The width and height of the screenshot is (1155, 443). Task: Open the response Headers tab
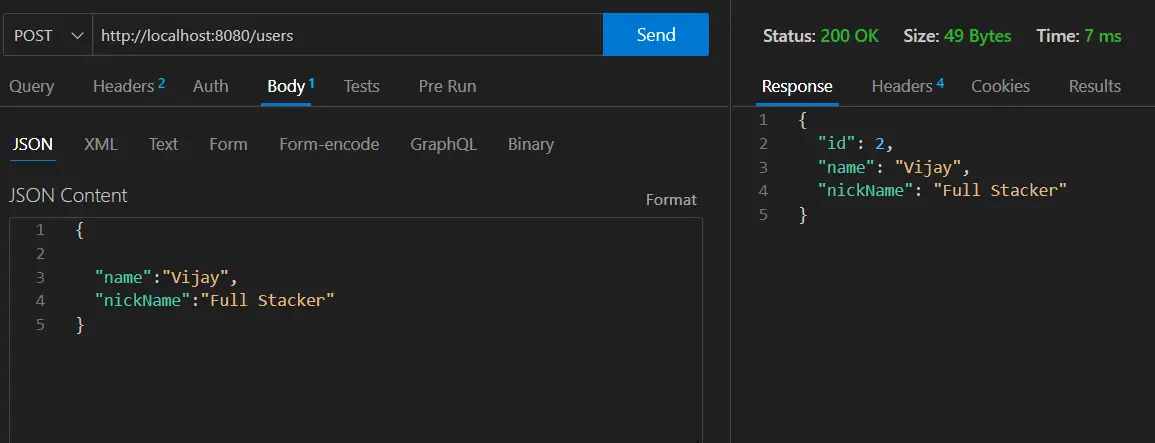pos(908,86)
